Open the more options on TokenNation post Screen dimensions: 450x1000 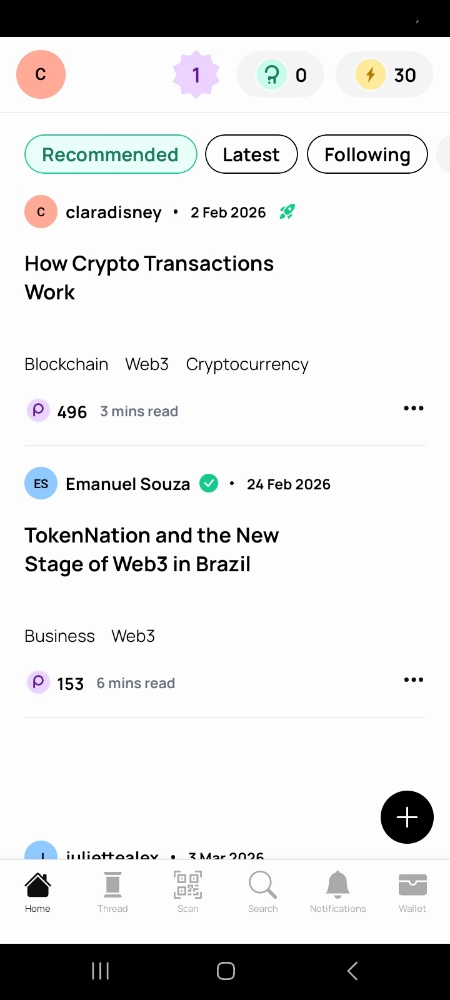pyautogui.click(x=414, y=680)
